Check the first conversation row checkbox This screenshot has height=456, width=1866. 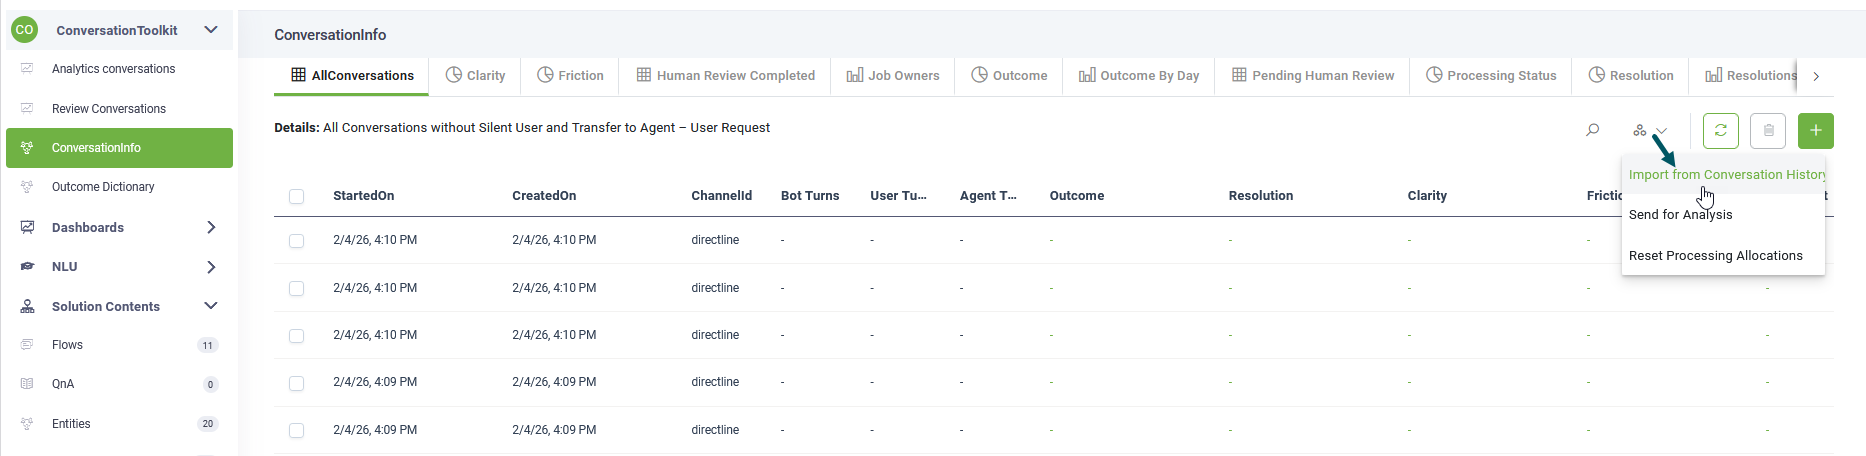click(x=297, y=241)
